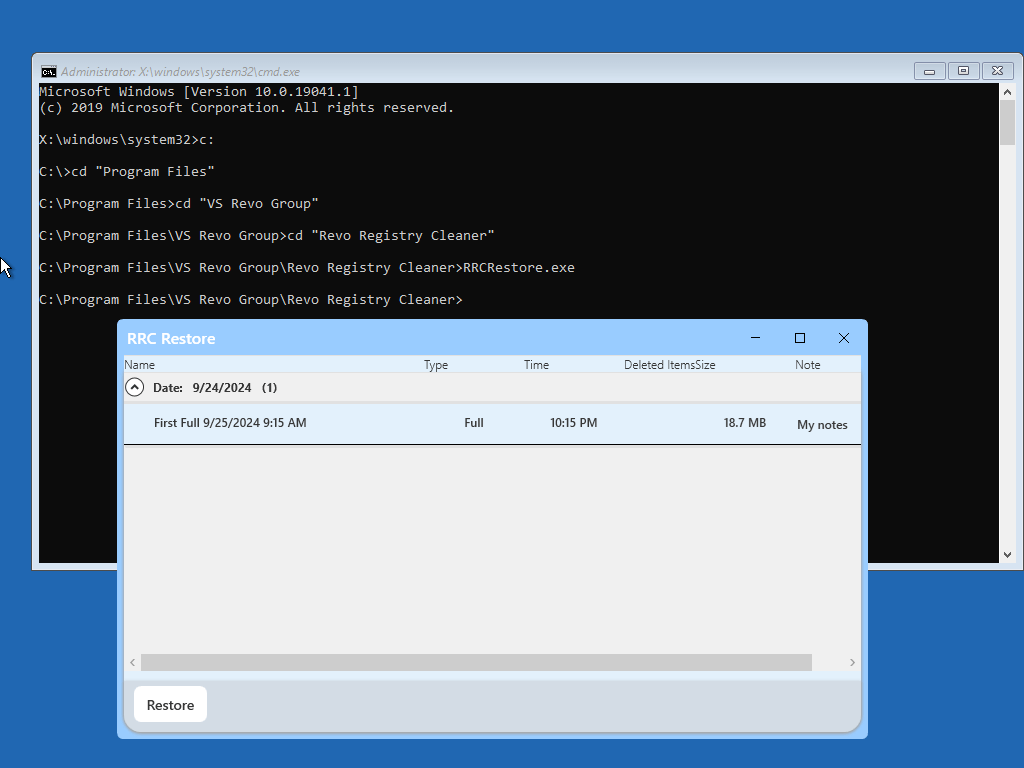Close the Administrator cmd.exe window
1024x768 pixels.
996,71
